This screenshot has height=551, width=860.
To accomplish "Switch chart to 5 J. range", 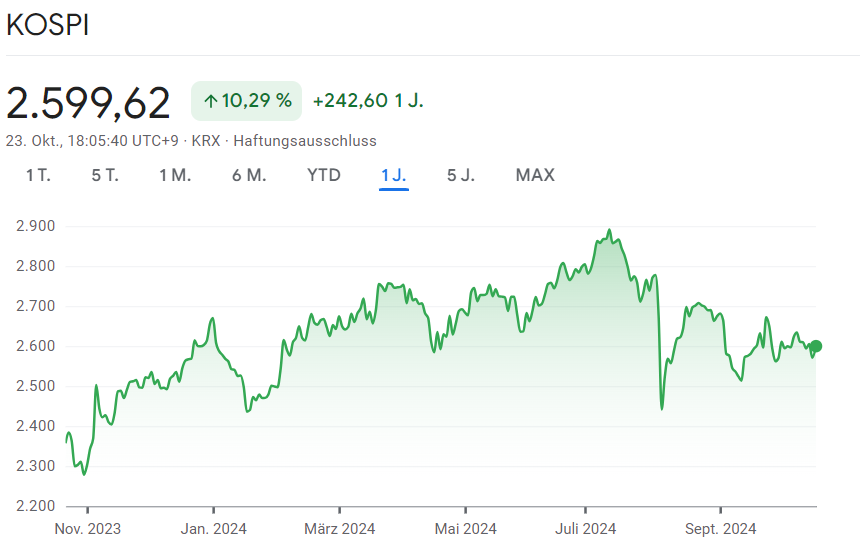I will tap(461, 175).
